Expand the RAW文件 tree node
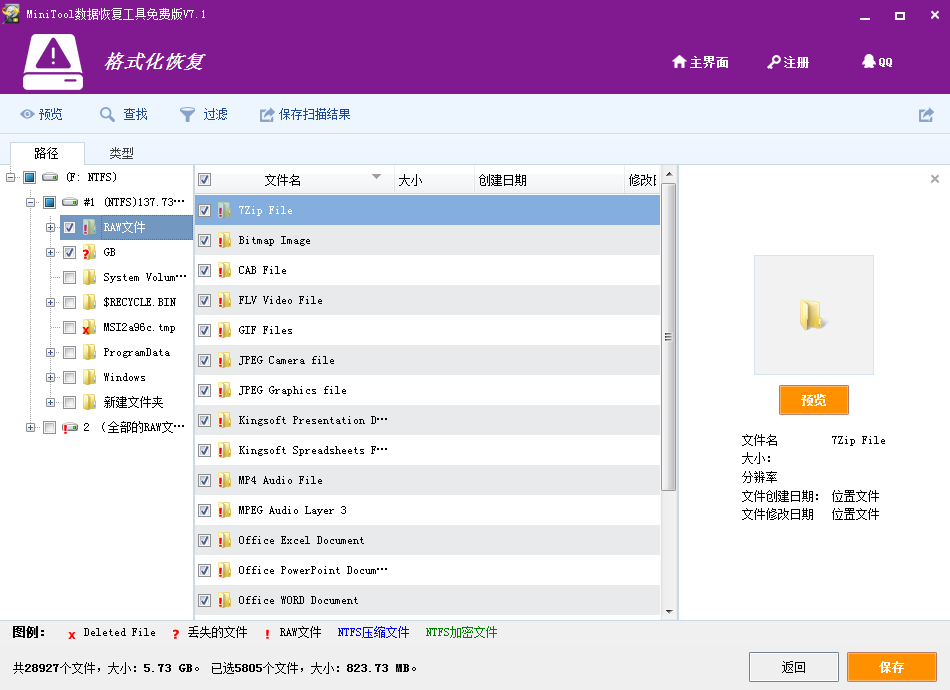The image size is (950, 690). [50, 227]
